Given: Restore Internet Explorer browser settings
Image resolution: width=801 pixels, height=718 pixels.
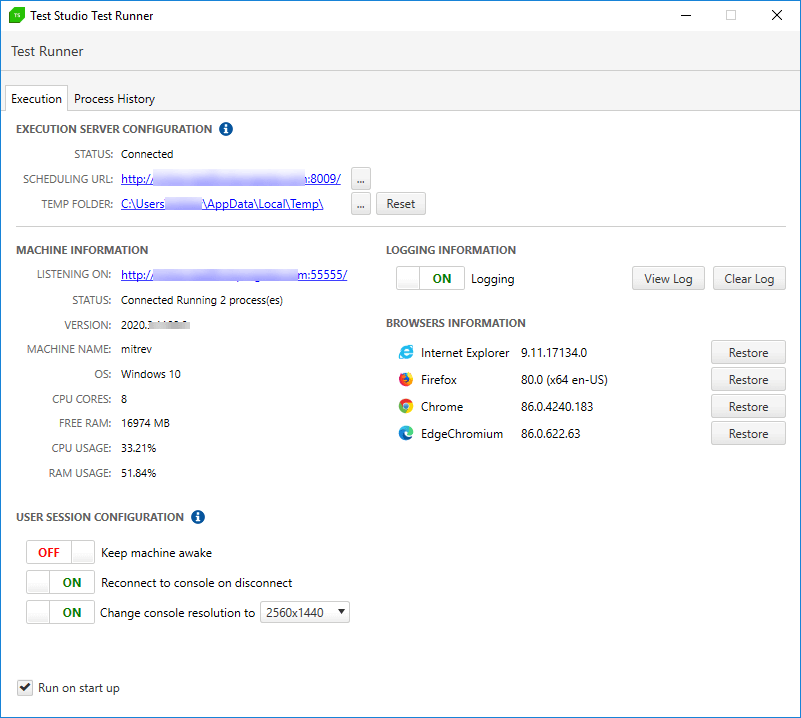Looking at the screenshot, I should click(x=748, y=352).
